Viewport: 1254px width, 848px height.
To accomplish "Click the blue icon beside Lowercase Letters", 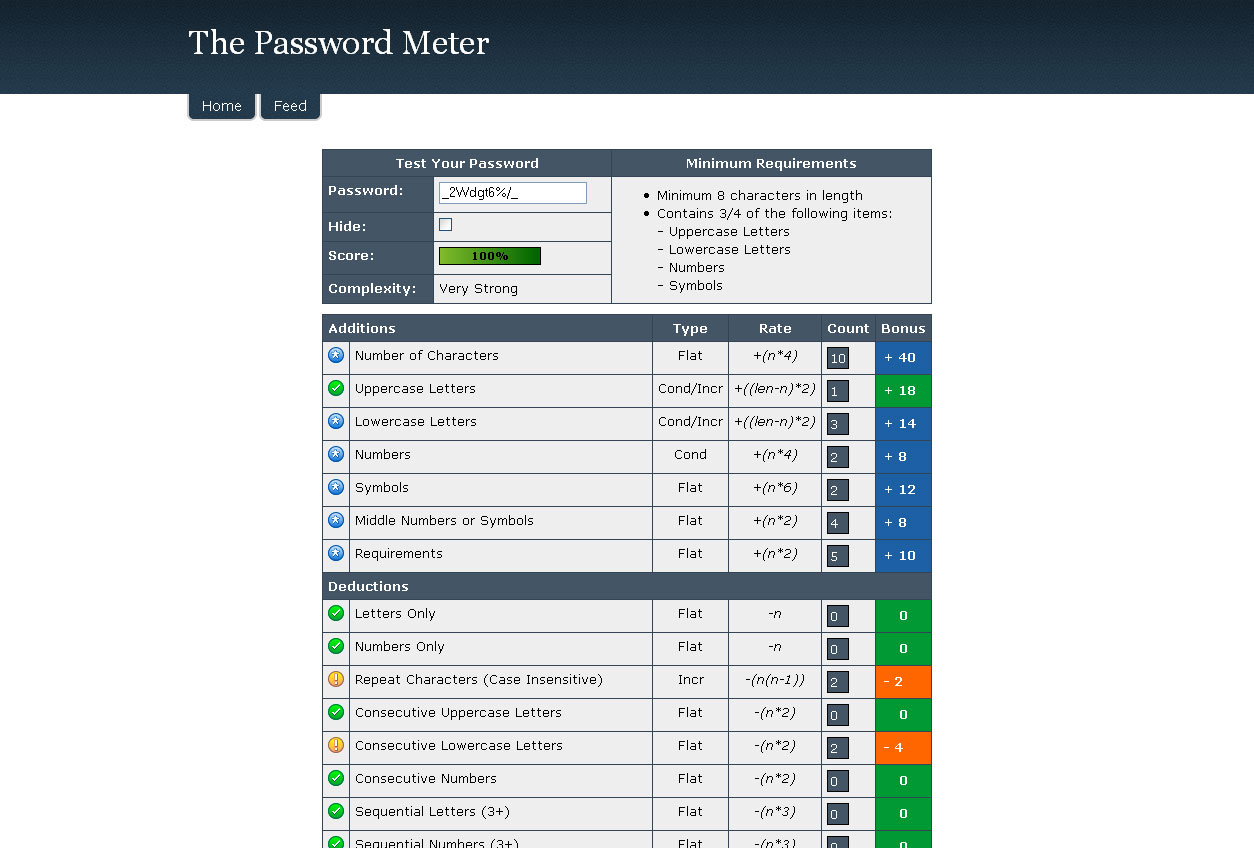I will tap(336, 421).
